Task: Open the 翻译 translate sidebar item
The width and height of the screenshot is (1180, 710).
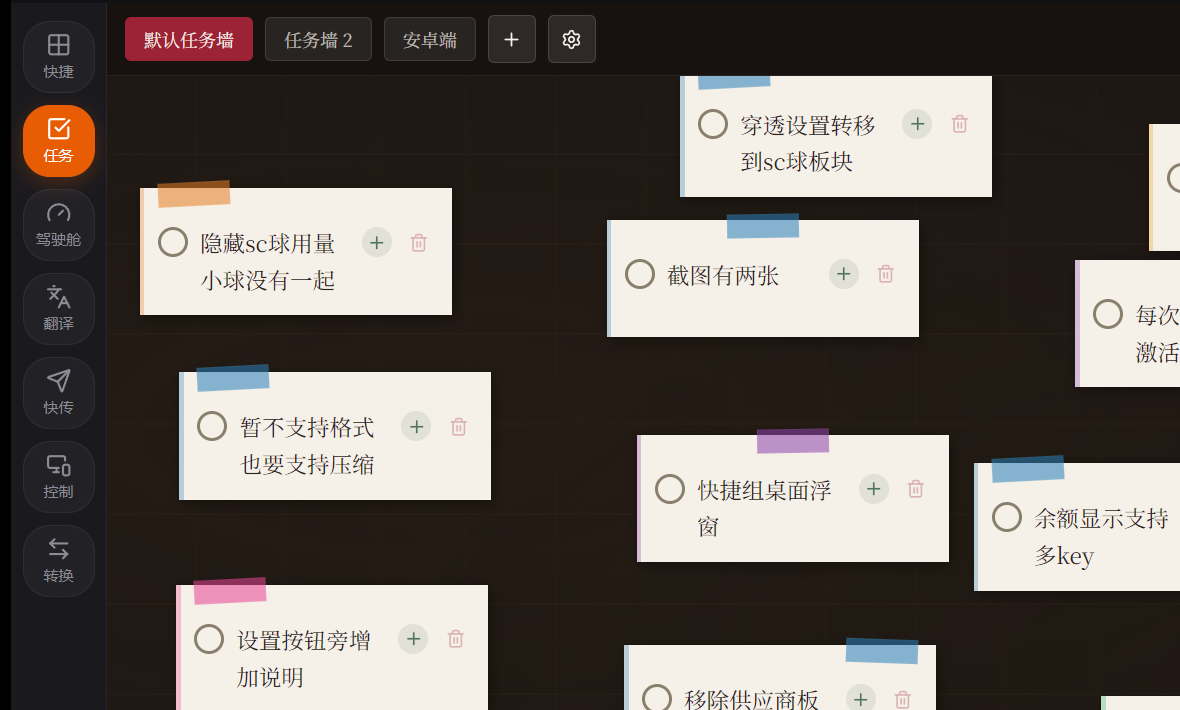Action: click(59, 309)
